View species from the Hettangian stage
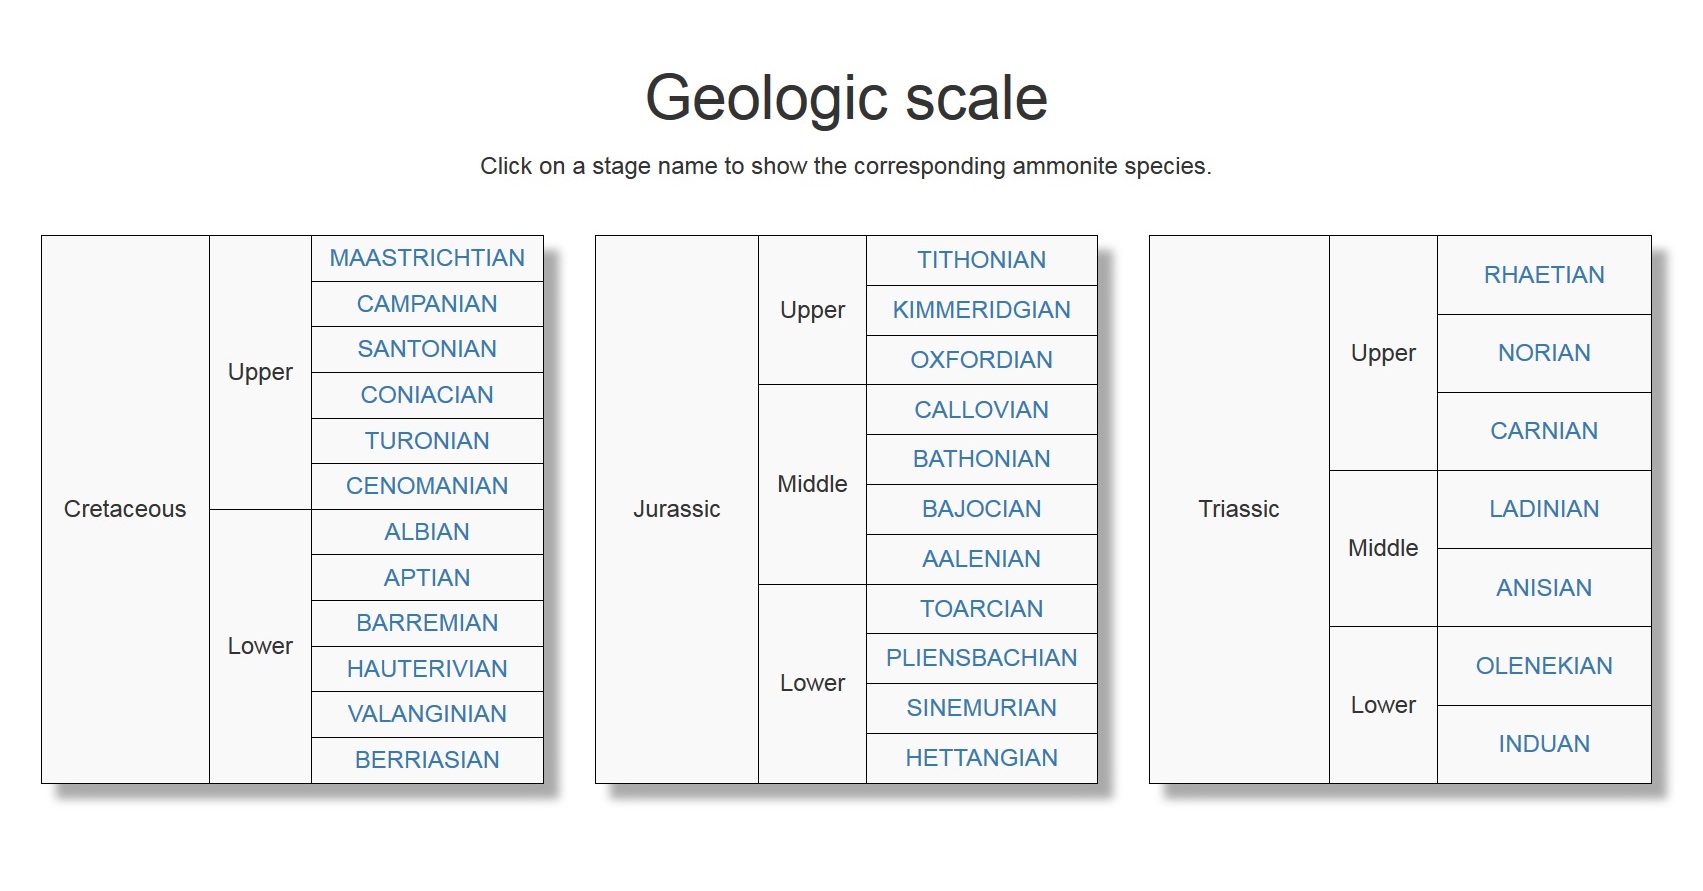This screenshot has width=1703, height=891. 981,758
